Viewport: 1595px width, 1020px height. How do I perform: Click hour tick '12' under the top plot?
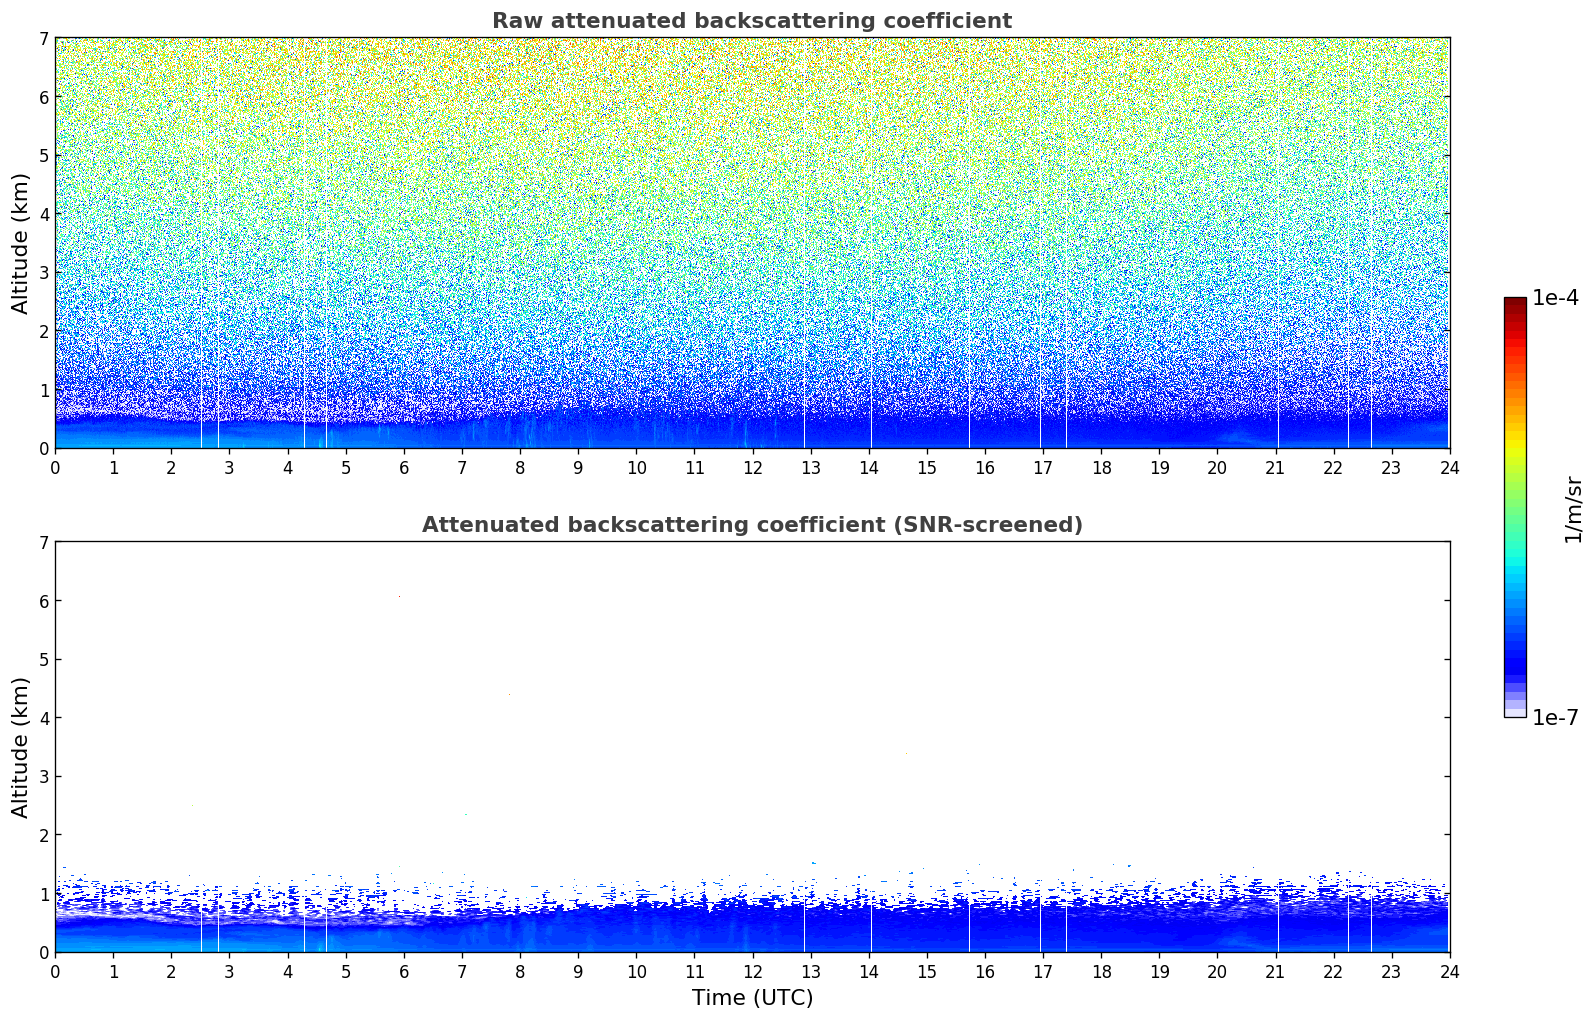[752, 468]
